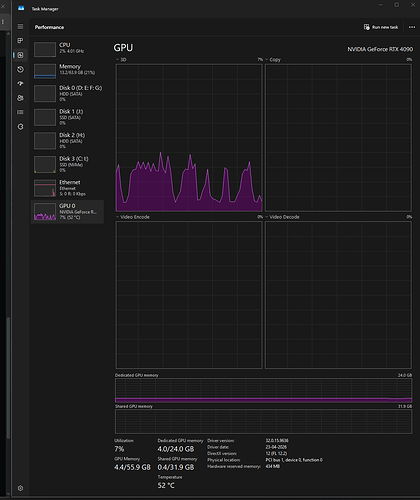Viewport: 420px width, 500px height.
Task: Click Run new task button
Action: (381, 27)
